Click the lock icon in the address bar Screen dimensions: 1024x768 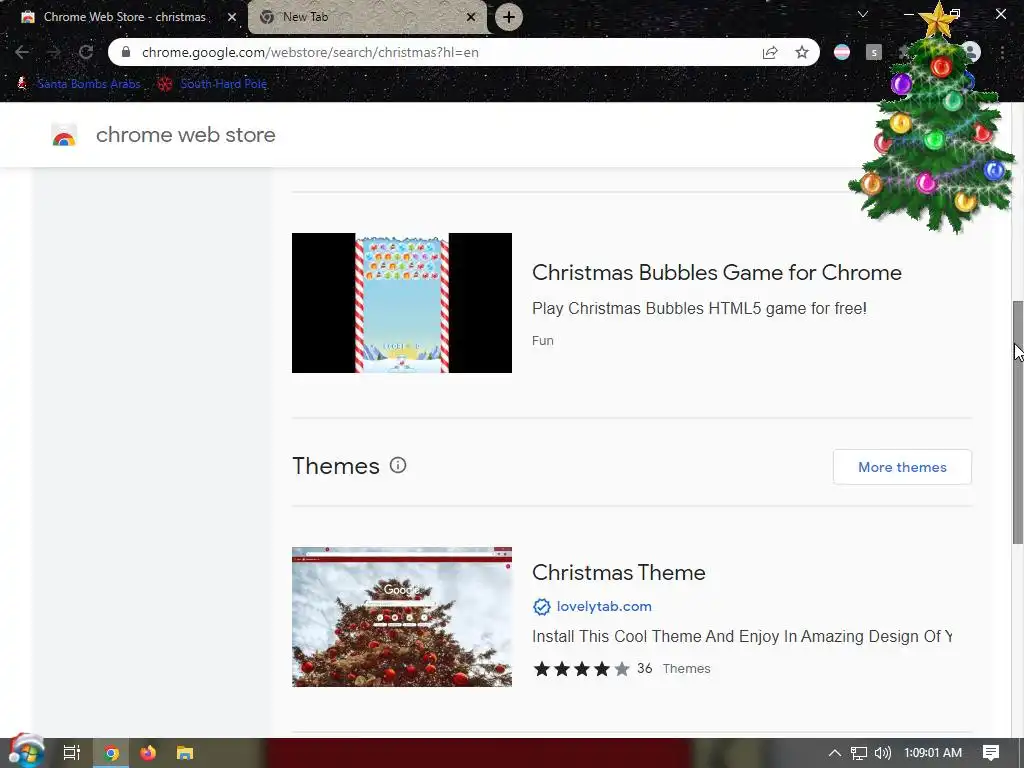pyautogui.click(x=126, y=52)
